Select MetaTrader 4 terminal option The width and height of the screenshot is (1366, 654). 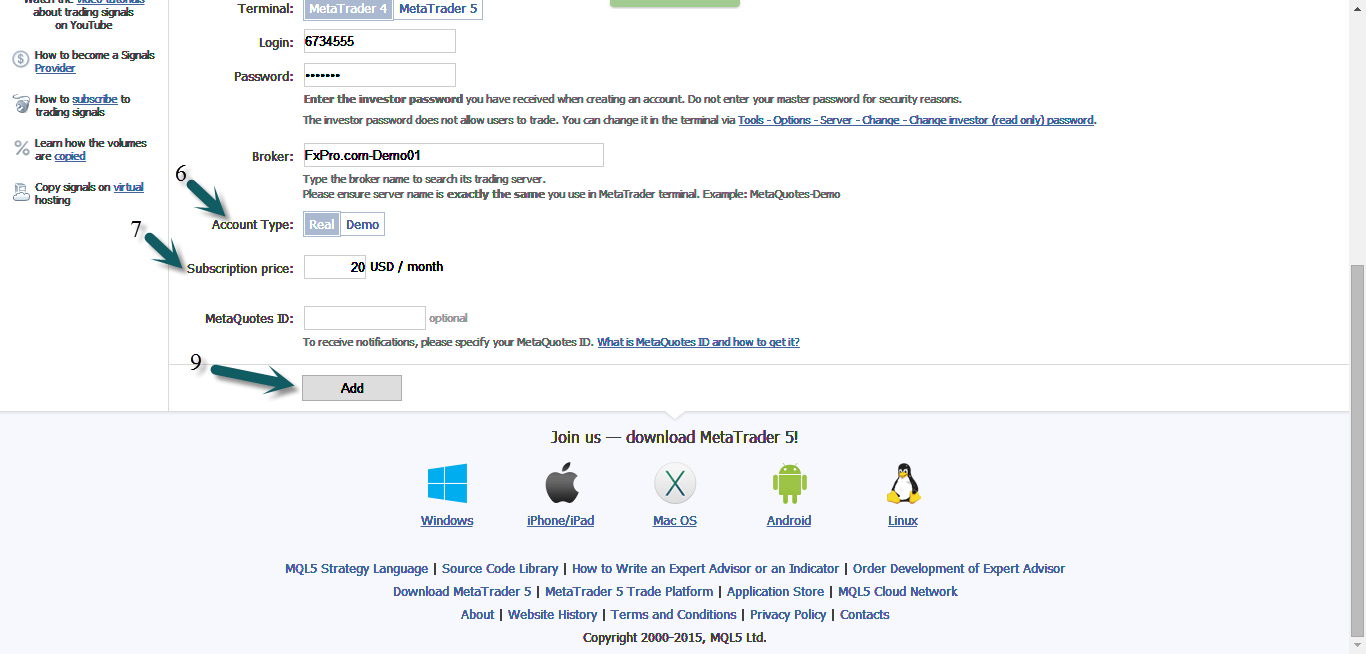[349, 8]
